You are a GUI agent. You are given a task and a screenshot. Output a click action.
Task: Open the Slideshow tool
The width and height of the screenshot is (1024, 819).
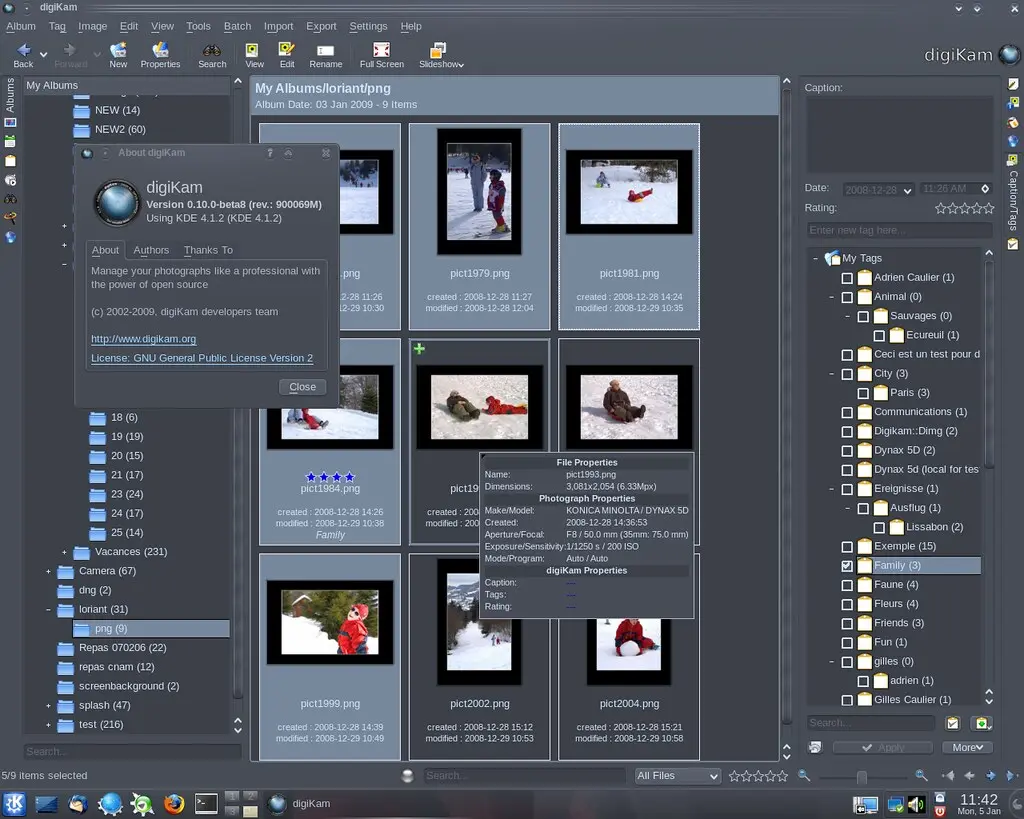point(441,54)
